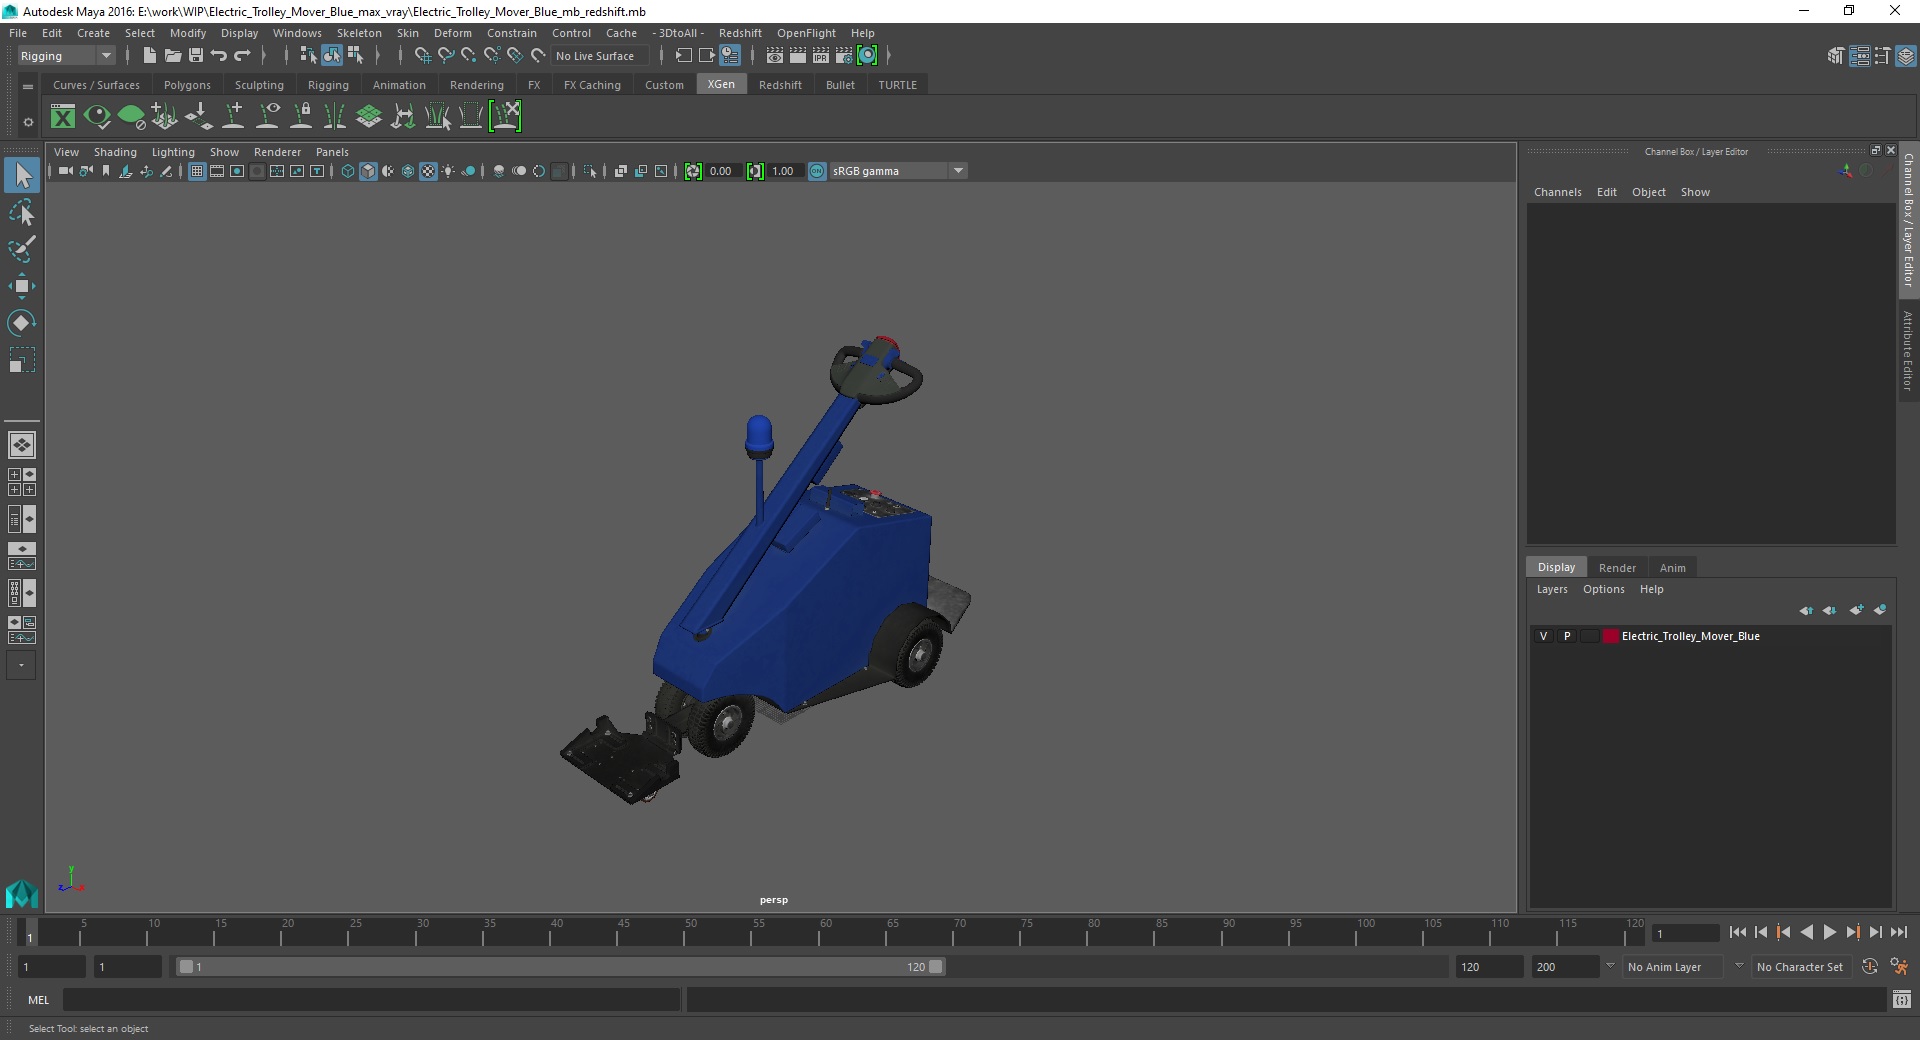Image resolution: width=1920 pixels, height=1040 pixels.
Task: Switch to the Polygons shelf tab
Action: pos(187,85)
